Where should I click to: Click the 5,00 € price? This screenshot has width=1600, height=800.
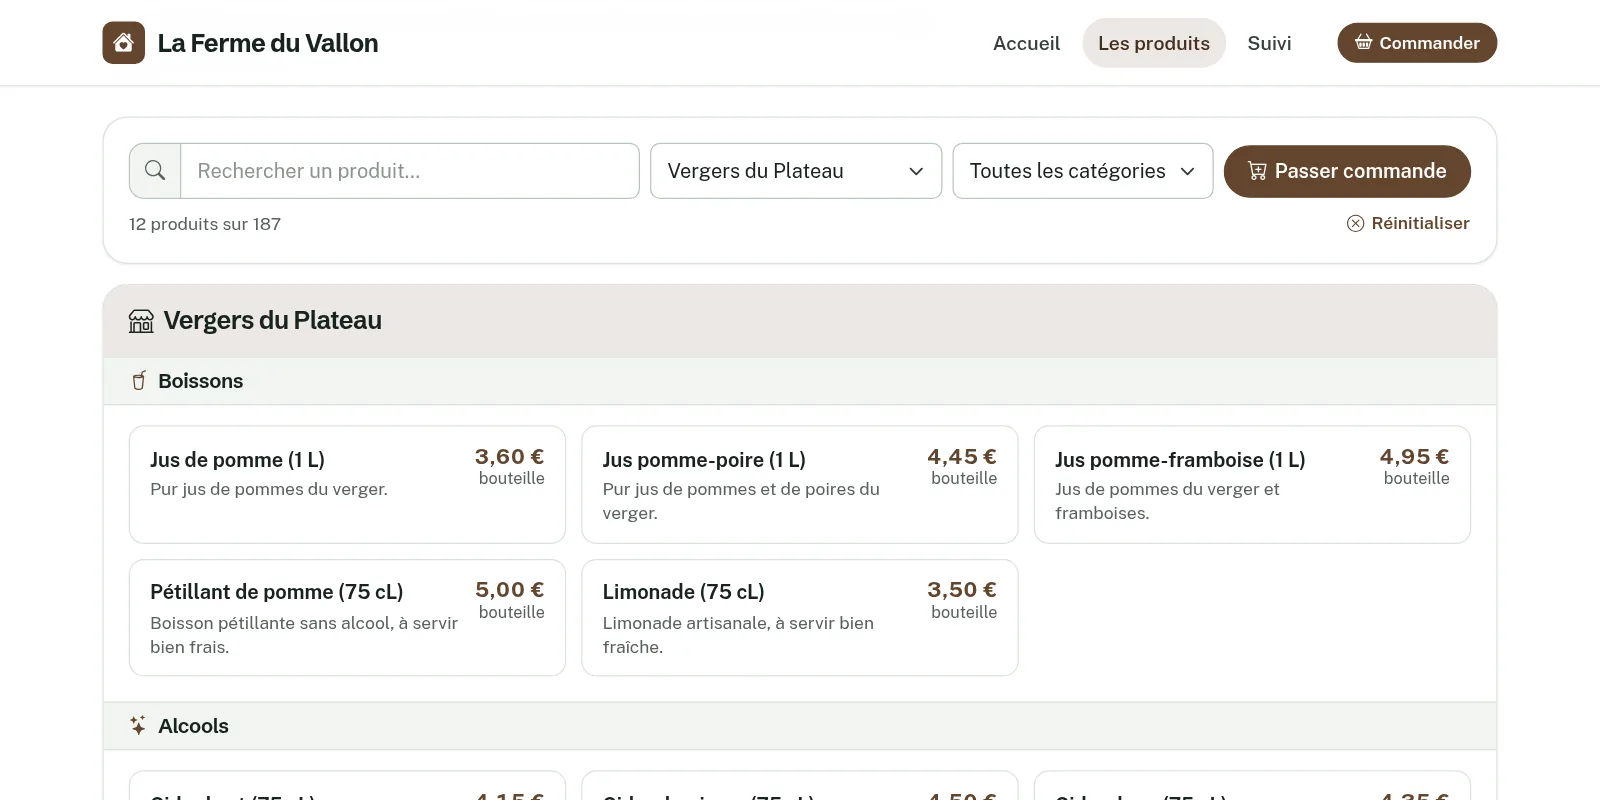click(x=510, y=590)
